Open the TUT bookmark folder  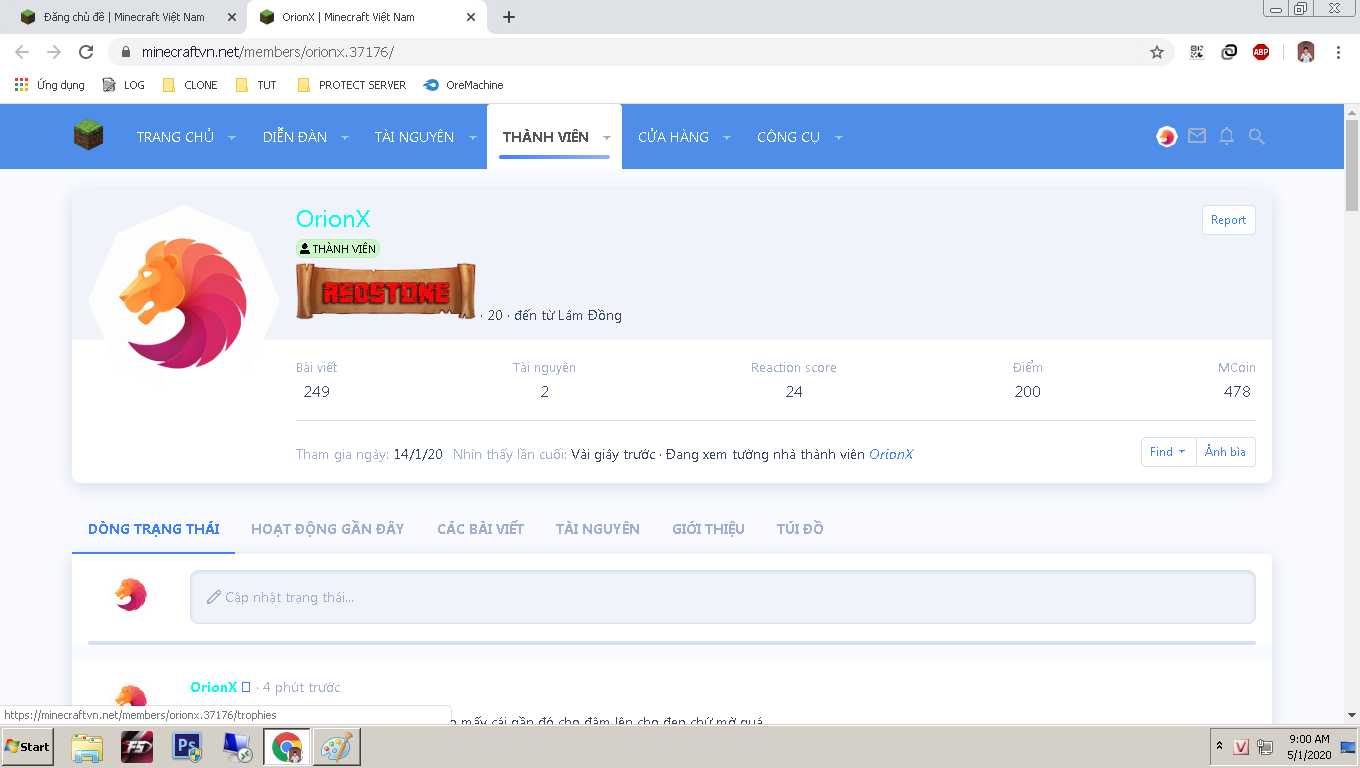click(256, 85)
